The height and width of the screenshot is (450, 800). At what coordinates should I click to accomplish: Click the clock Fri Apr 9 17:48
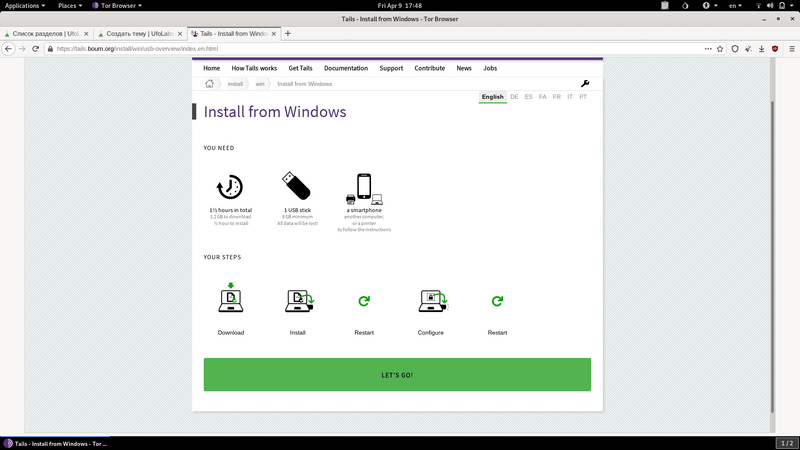(399, 6)
